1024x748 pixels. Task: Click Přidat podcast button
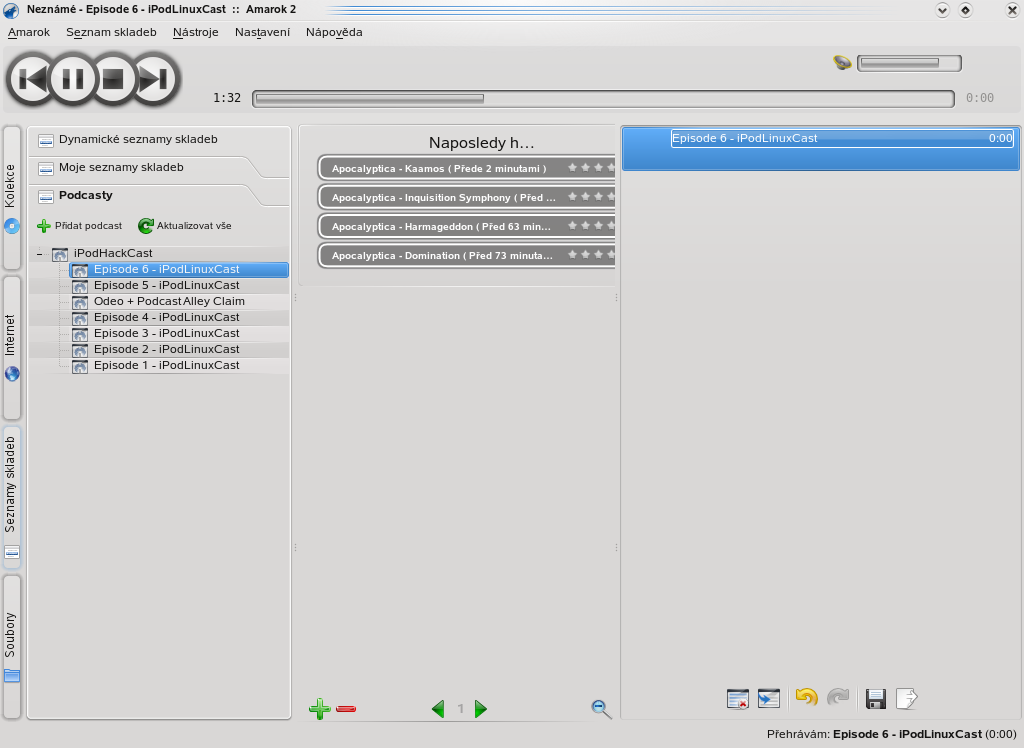pyautogui.click(x=79, y=226)
